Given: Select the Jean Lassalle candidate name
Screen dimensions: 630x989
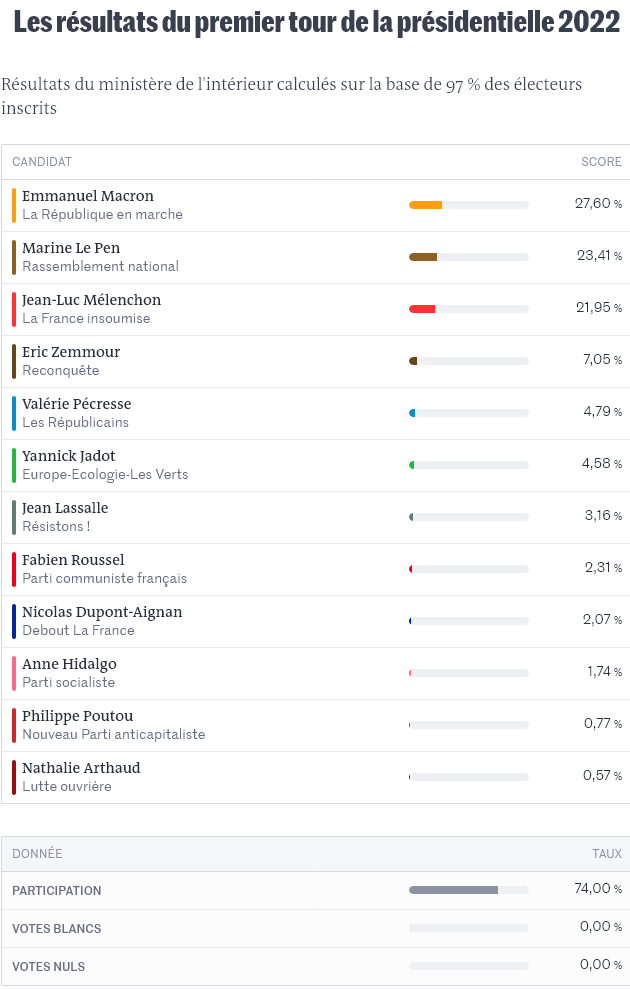Looking at the screenshot, I should tap(65, 508).
